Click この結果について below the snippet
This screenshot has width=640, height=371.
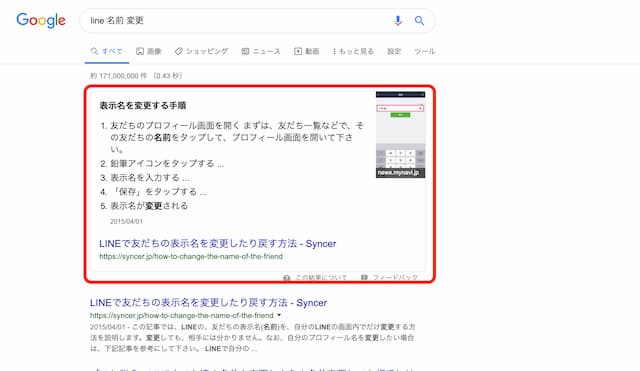click(315, 278)
